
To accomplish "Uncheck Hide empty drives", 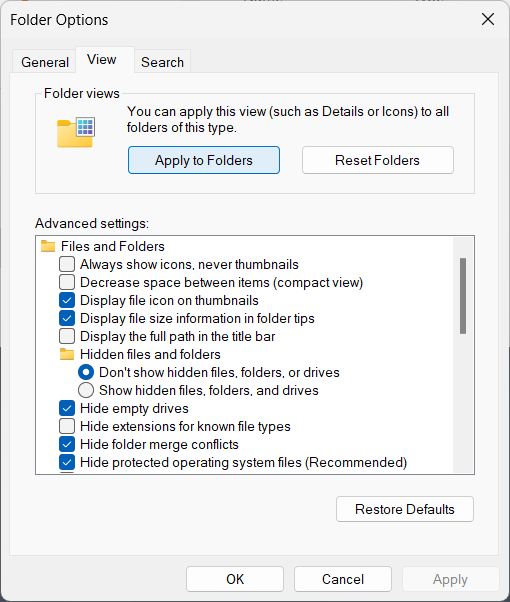I will pos(67,408).
